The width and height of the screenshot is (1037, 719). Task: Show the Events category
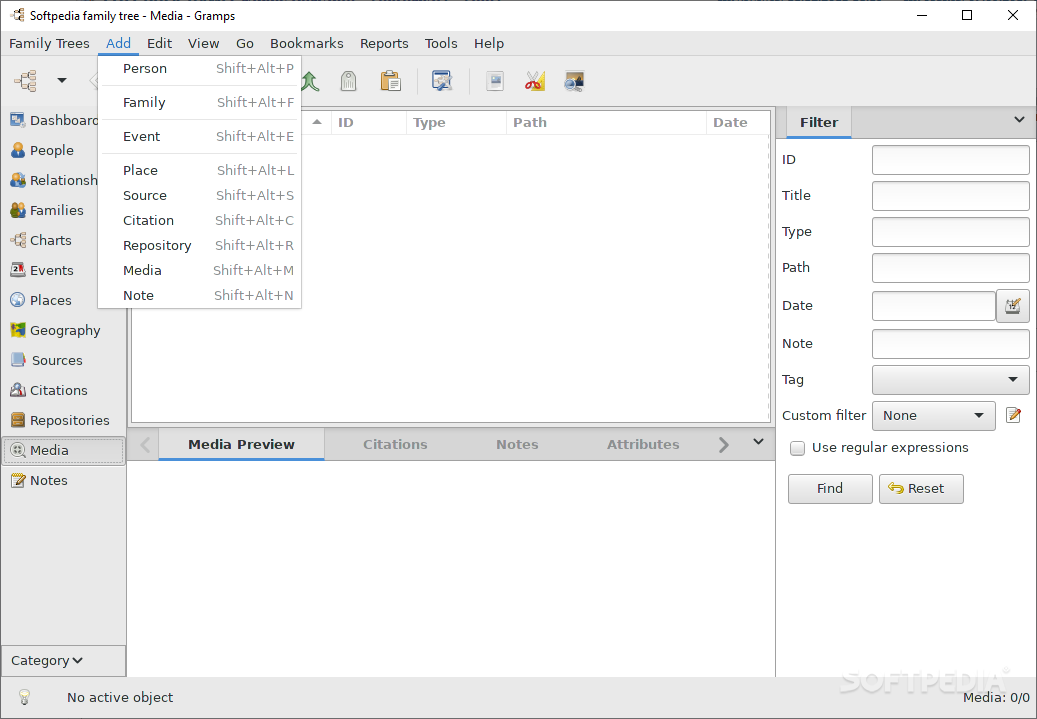coord(42,270)
